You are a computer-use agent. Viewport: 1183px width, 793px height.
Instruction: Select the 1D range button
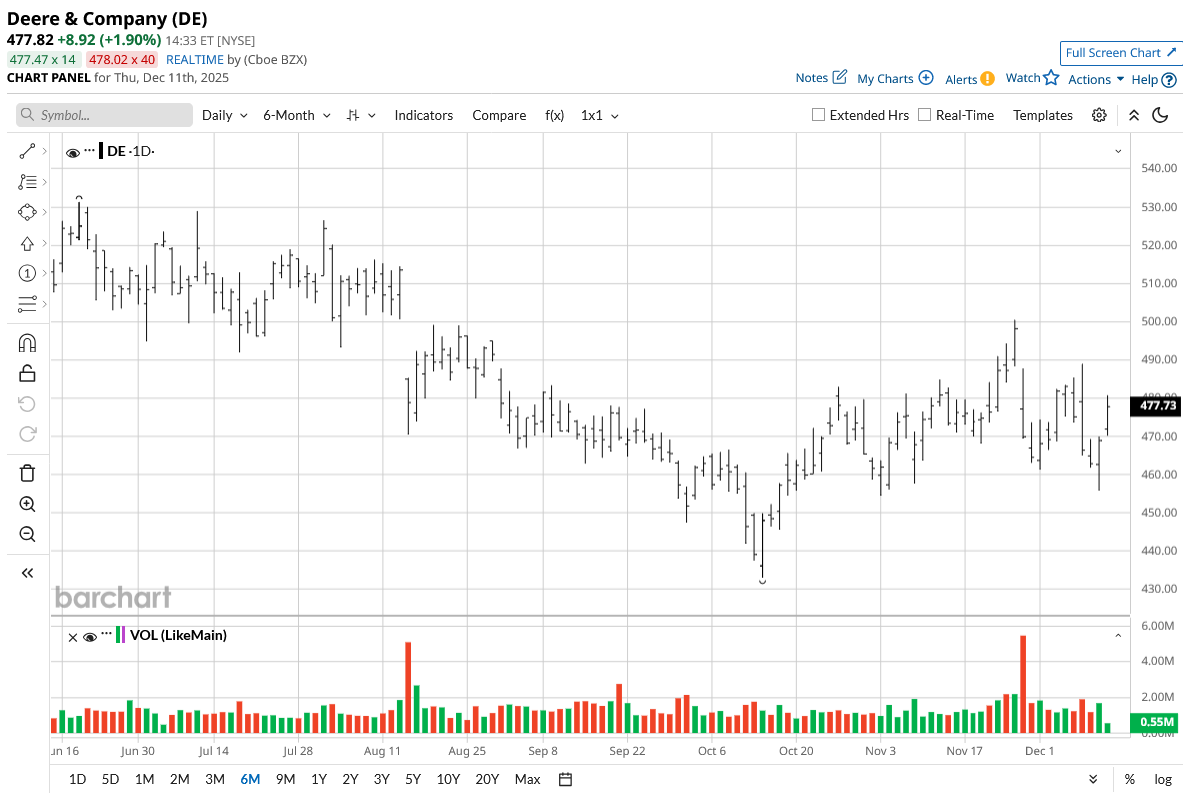pos(77,779)
